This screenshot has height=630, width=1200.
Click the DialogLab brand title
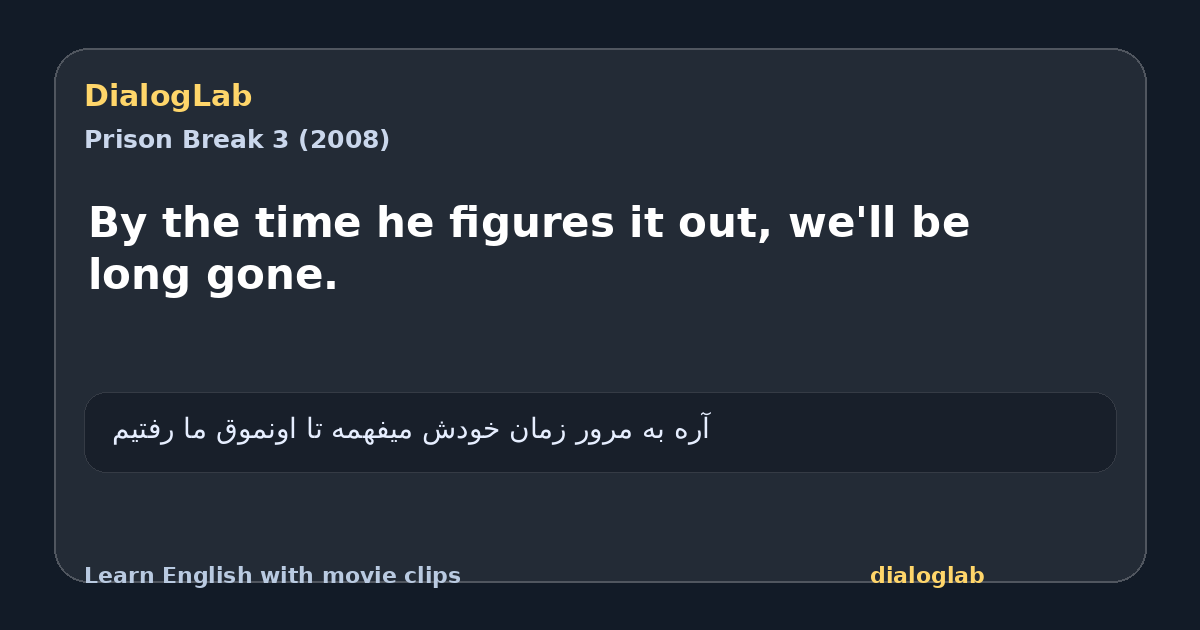tap(168, 97)
